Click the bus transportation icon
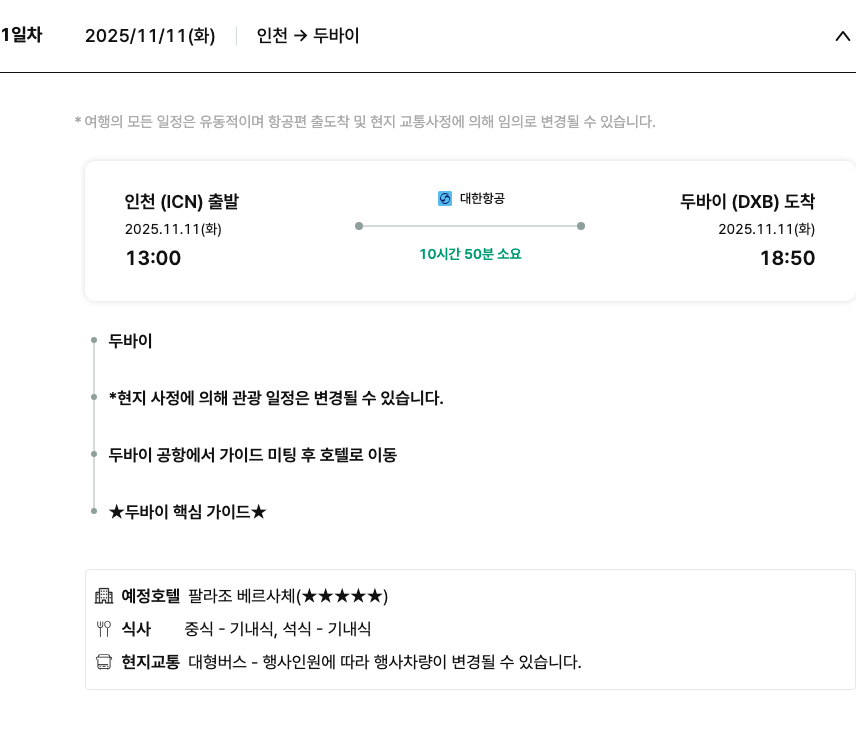The width and height of the screenshot is (856, 730). [104, 662]
